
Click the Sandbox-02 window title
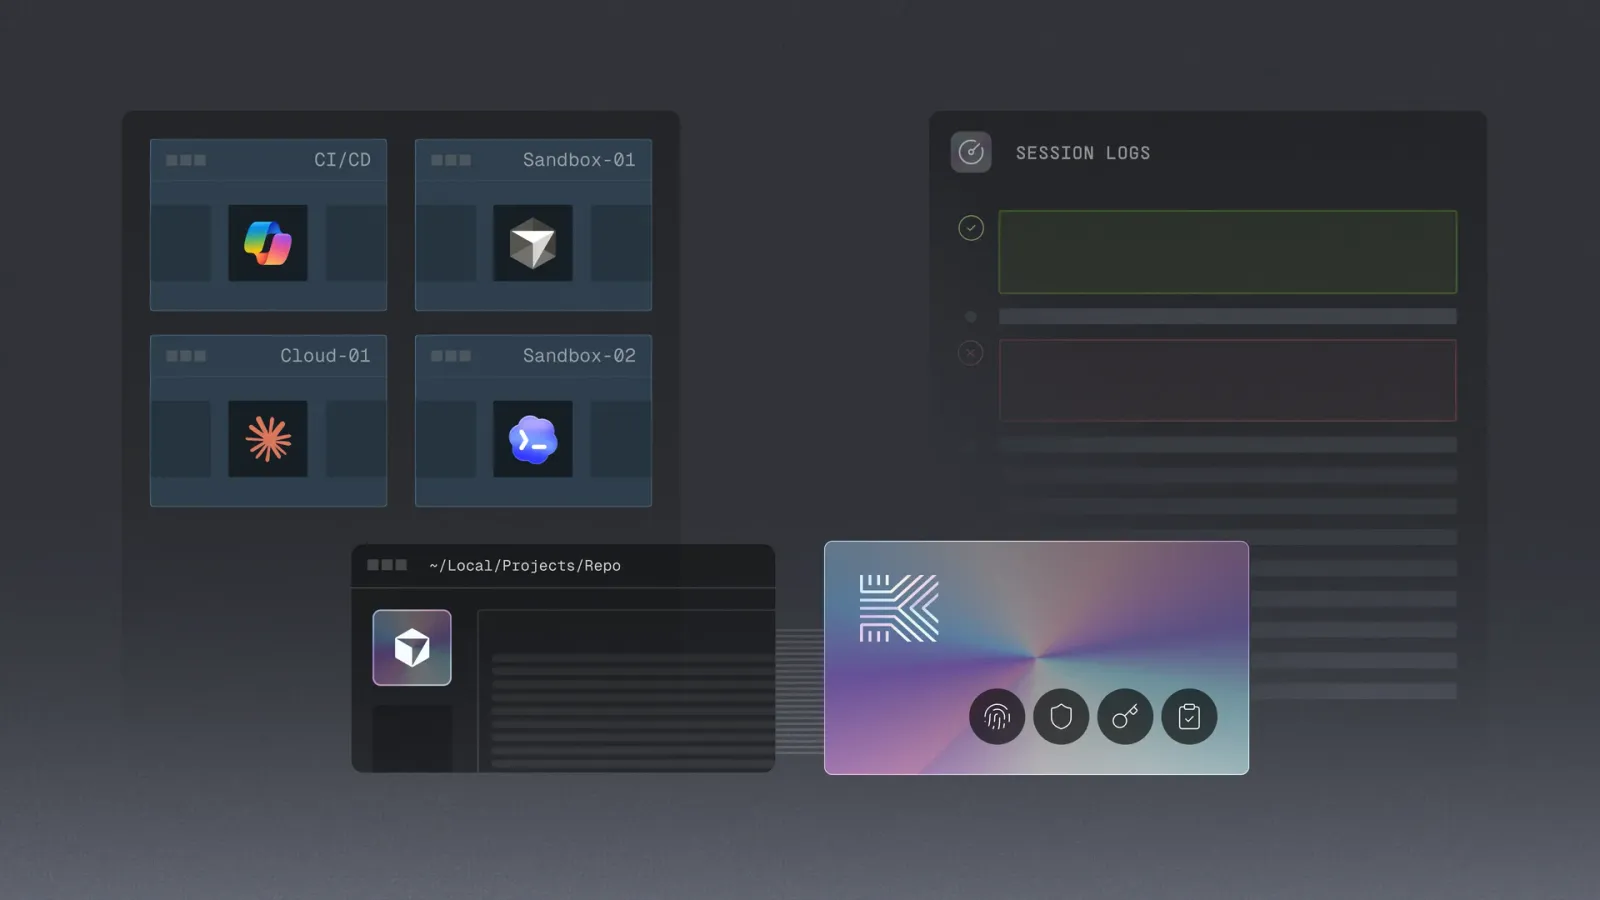point(579,356)
